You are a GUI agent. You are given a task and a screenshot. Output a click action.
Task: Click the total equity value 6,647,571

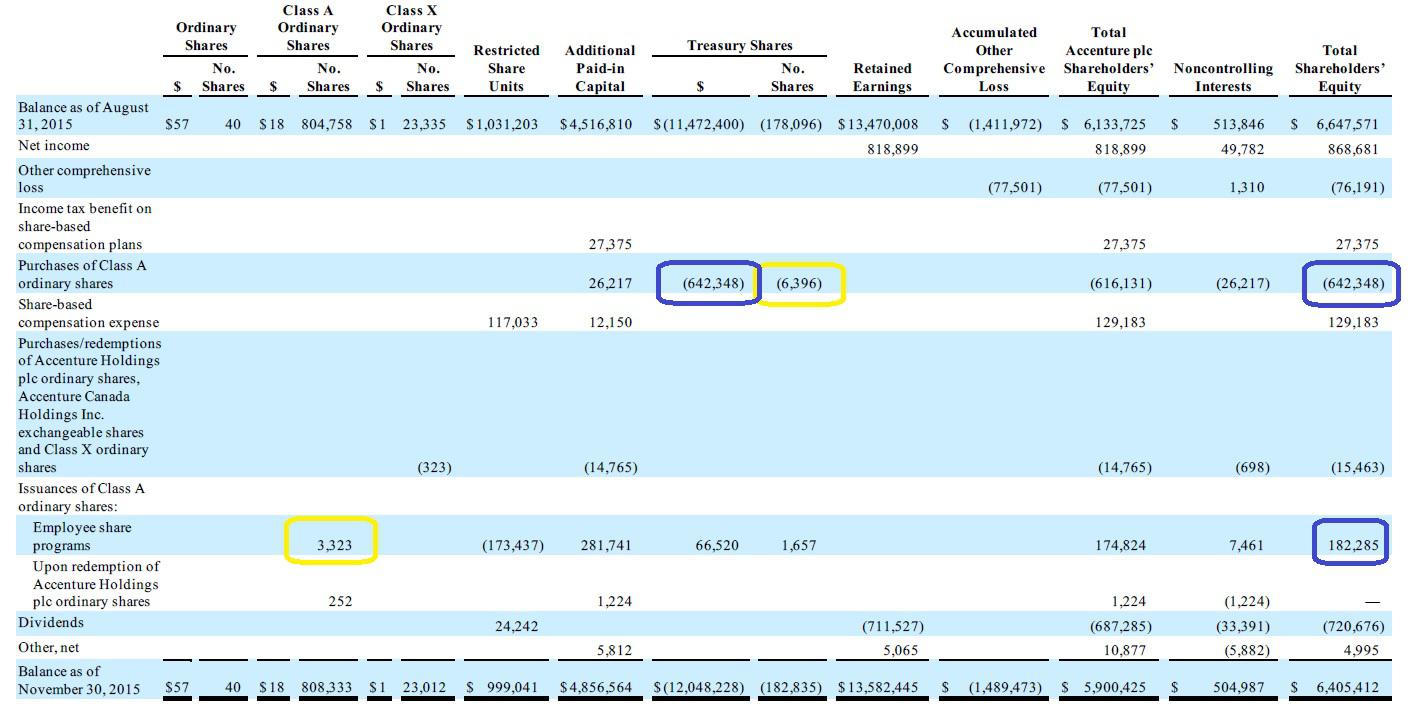[x=1346, y=125]
